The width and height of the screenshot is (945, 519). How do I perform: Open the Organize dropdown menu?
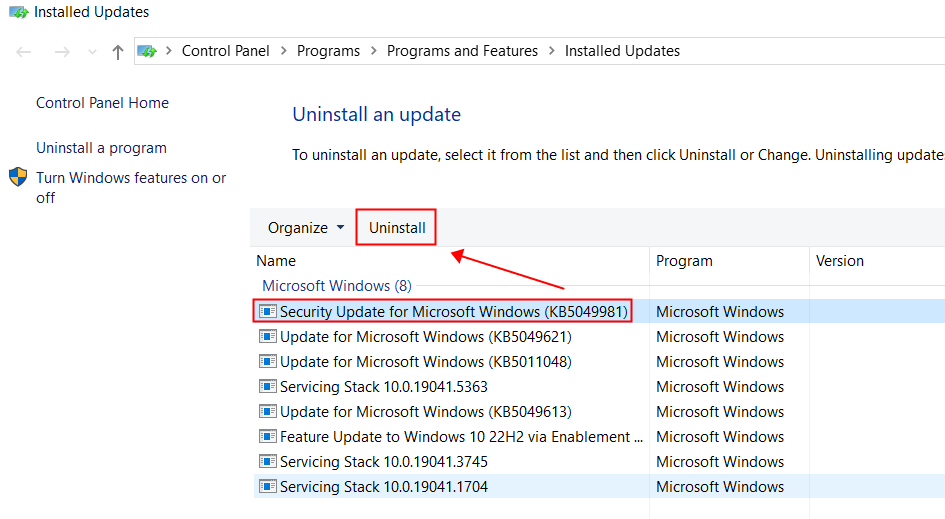point(306,228)
